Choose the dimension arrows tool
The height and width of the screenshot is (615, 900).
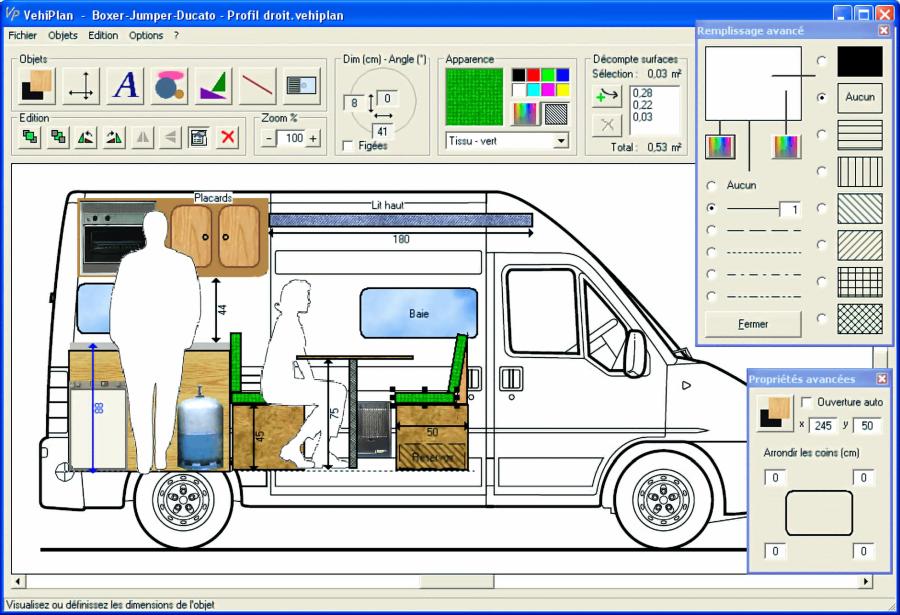pyautogui.click(x=81, y=86)
